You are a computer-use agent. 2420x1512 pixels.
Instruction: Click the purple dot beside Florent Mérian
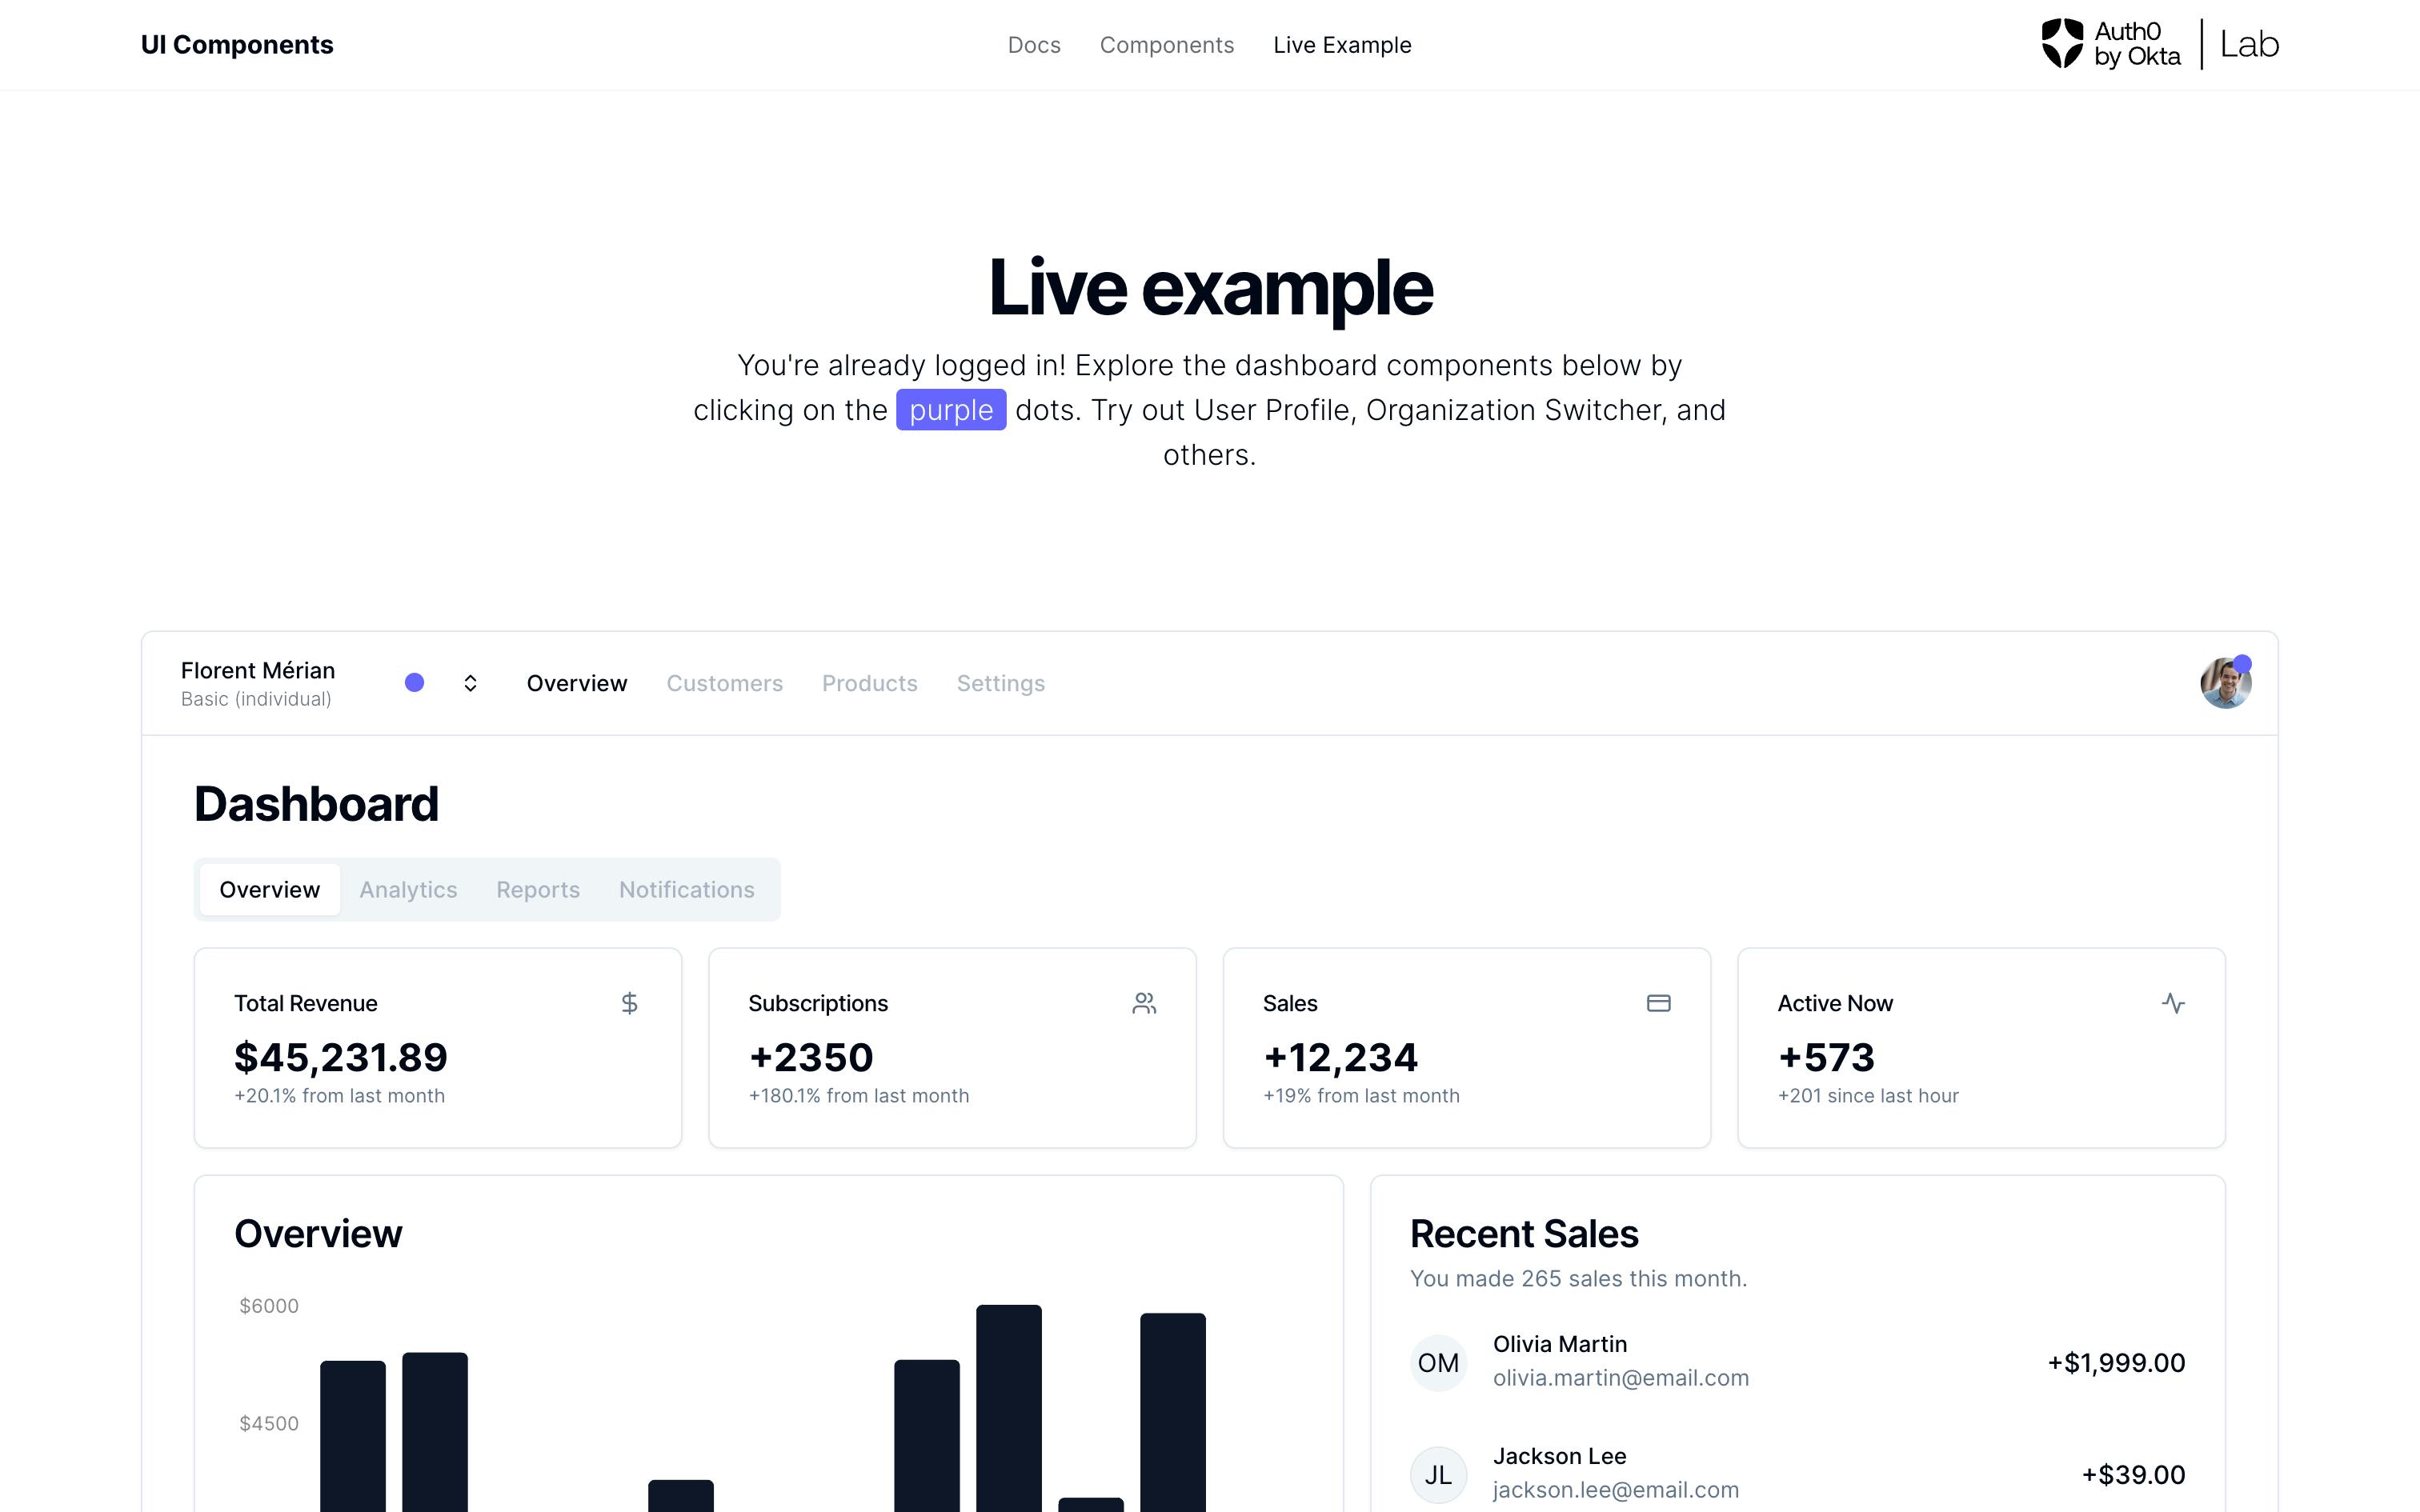click(x=414, y=683)
